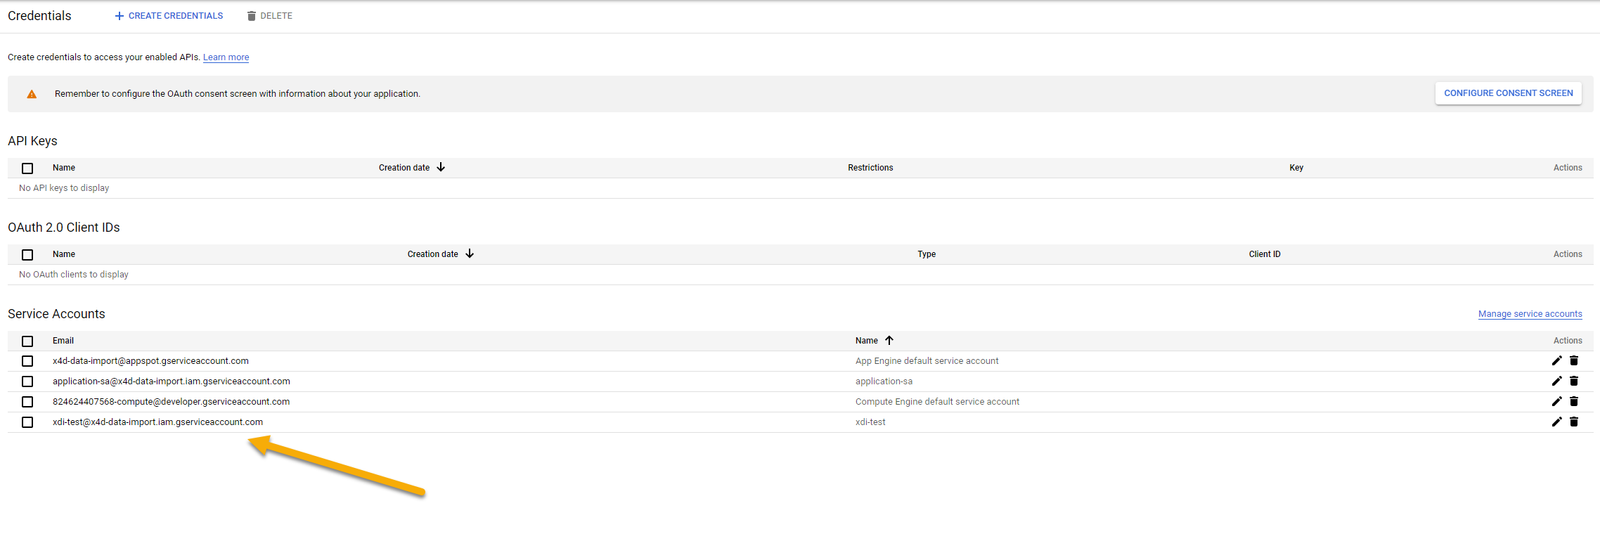Click Delete in the Credentials toolbar

[x=269, y=16]
